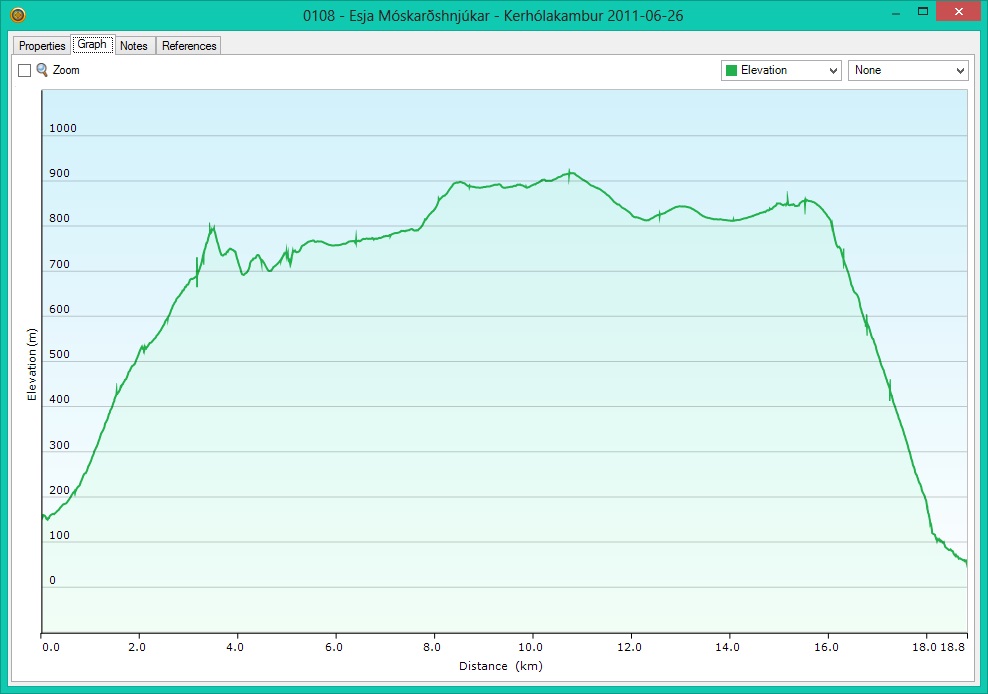Click the 18.8 distance axis label
Image resolution: width=988 pixels, height=694 pixels.
tap(953, 647)
